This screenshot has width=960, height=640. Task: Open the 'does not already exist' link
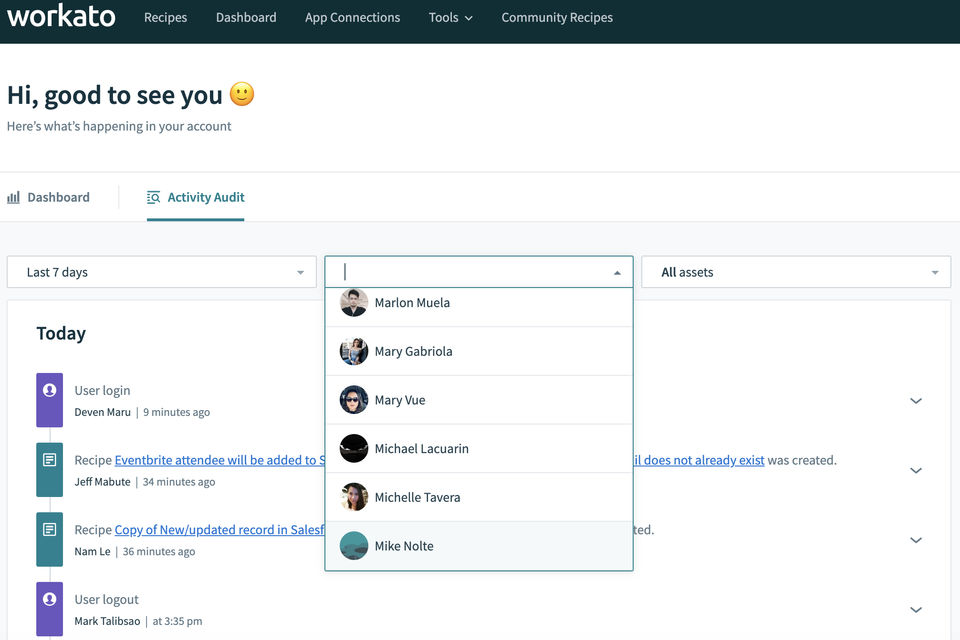[x=699, y=460]
